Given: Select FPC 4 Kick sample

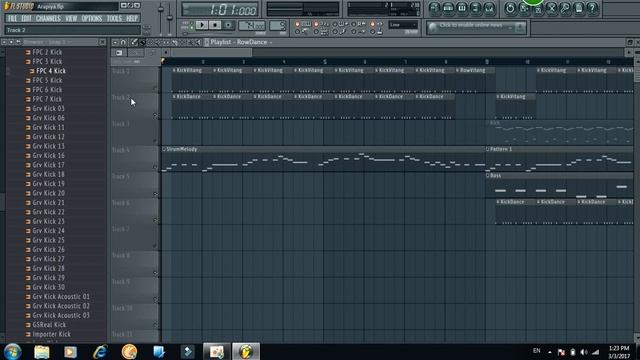Looking at the screenshot, I should 51,71.
